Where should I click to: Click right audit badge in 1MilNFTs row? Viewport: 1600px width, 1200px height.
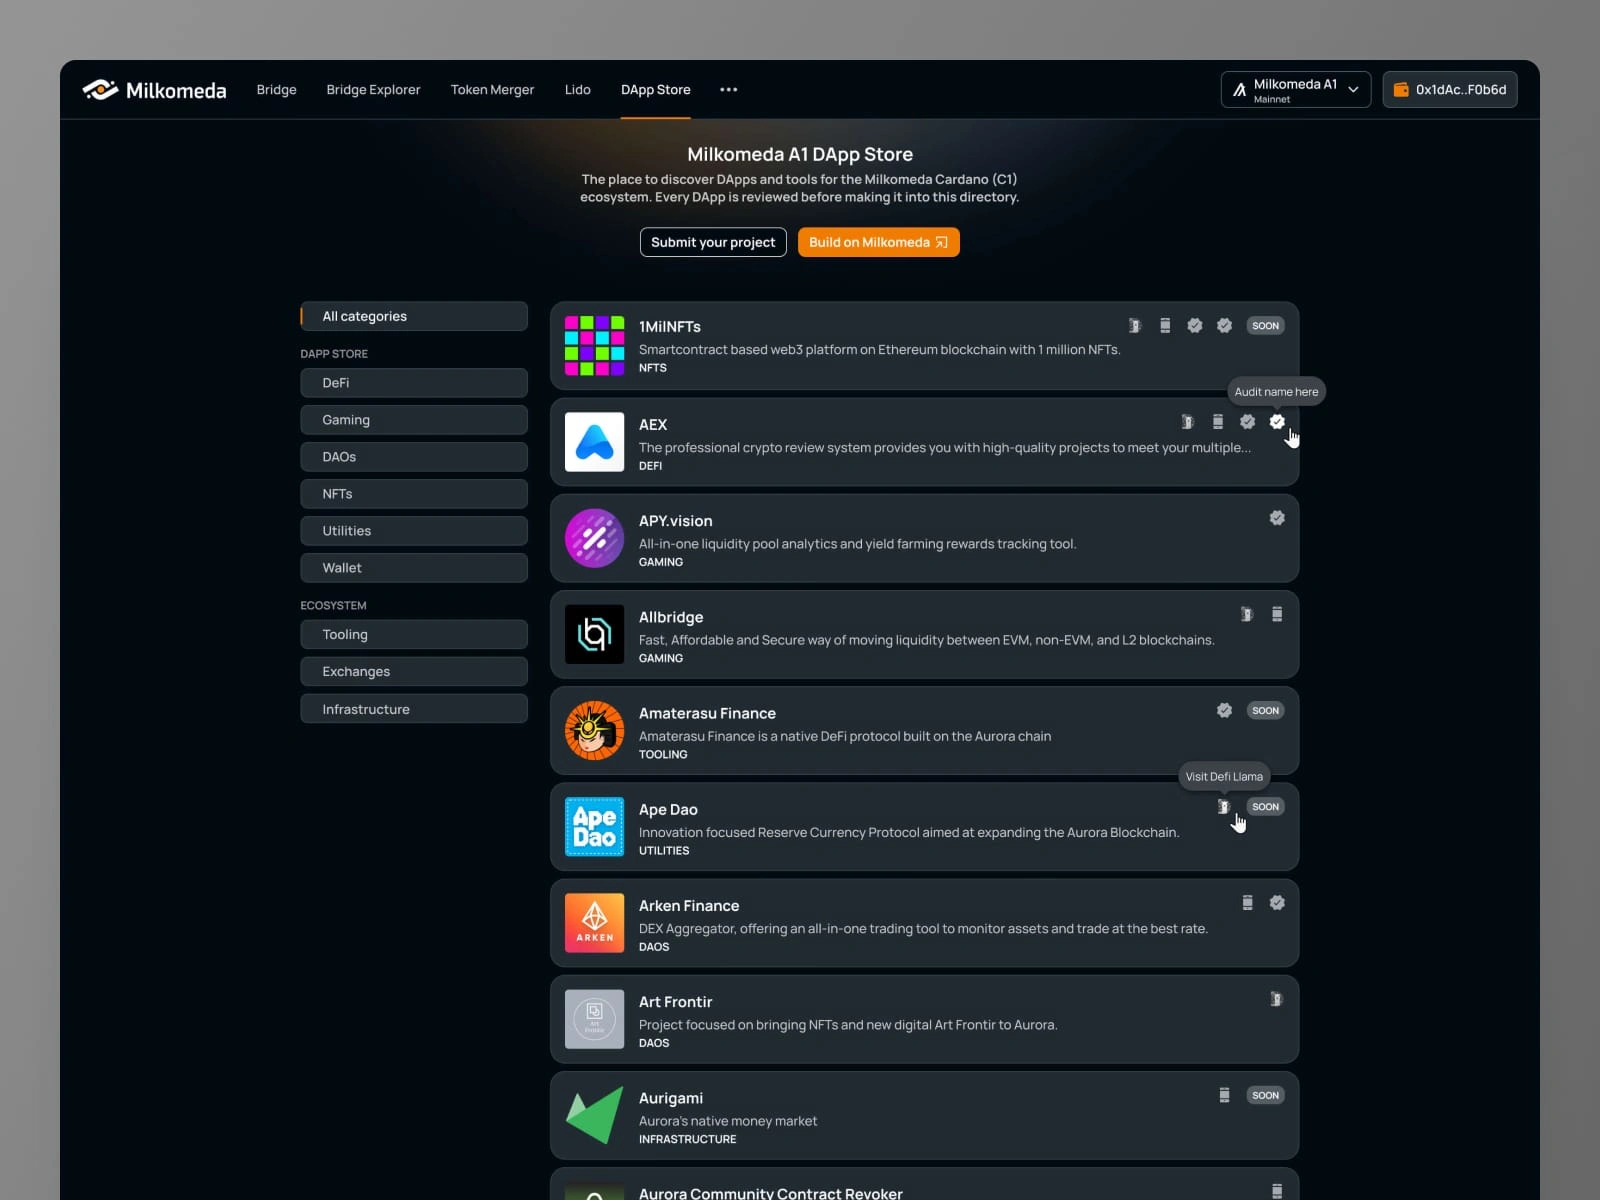tap(1225, 326)
